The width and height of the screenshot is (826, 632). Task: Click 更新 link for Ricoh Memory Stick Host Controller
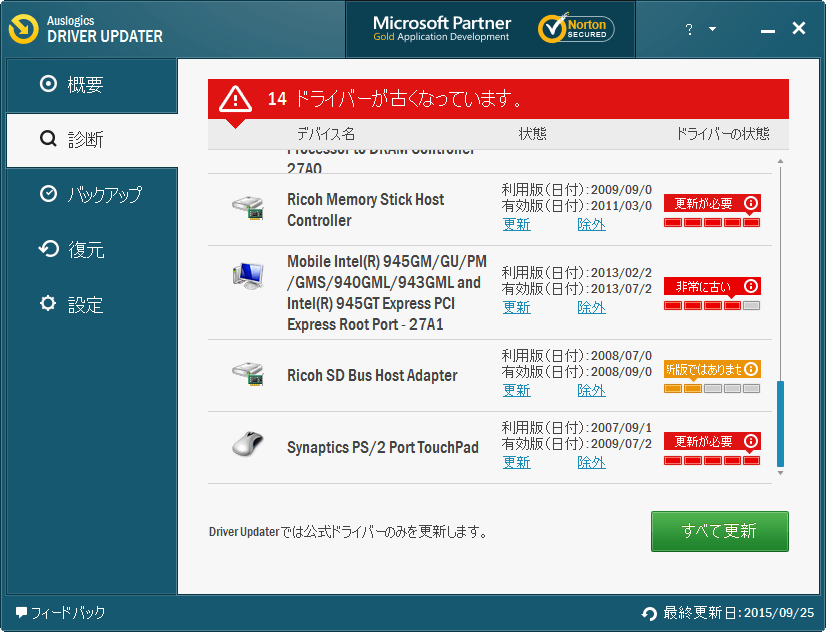point(516,224)
